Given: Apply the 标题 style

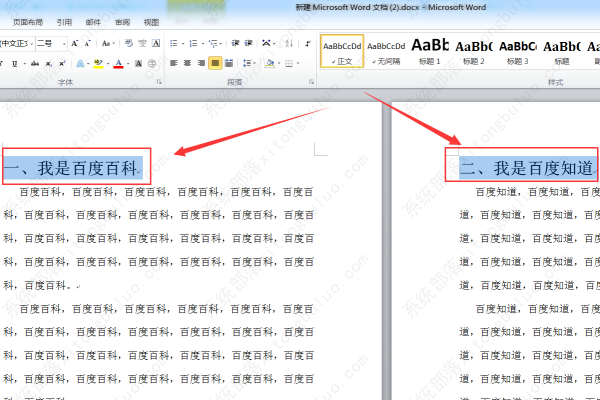Looking at the screenshot, I should [x=561, y=51].
